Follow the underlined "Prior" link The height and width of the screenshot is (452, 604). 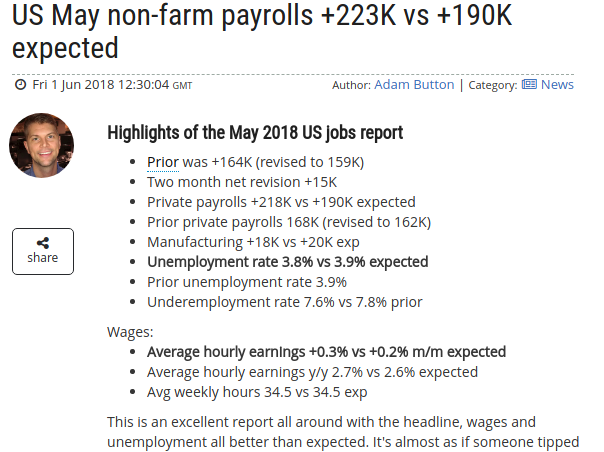163,162
